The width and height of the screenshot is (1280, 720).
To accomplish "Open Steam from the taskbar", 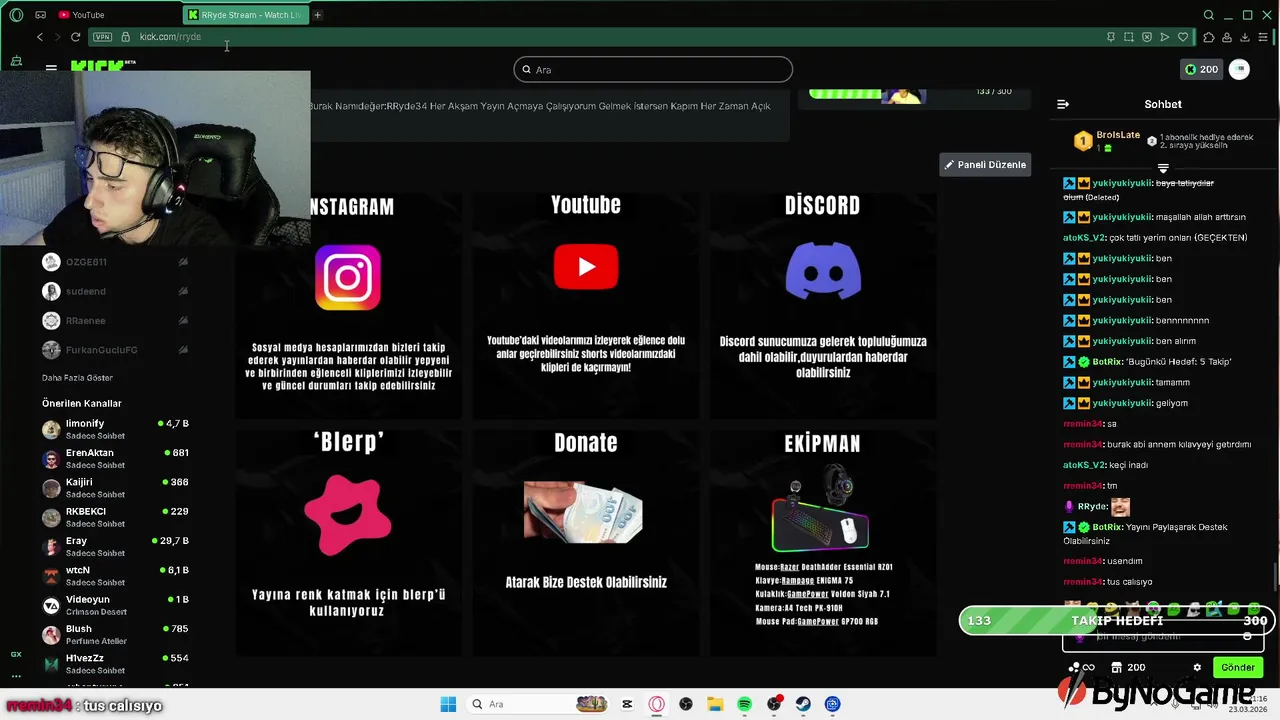I will [x=803, y=704].
